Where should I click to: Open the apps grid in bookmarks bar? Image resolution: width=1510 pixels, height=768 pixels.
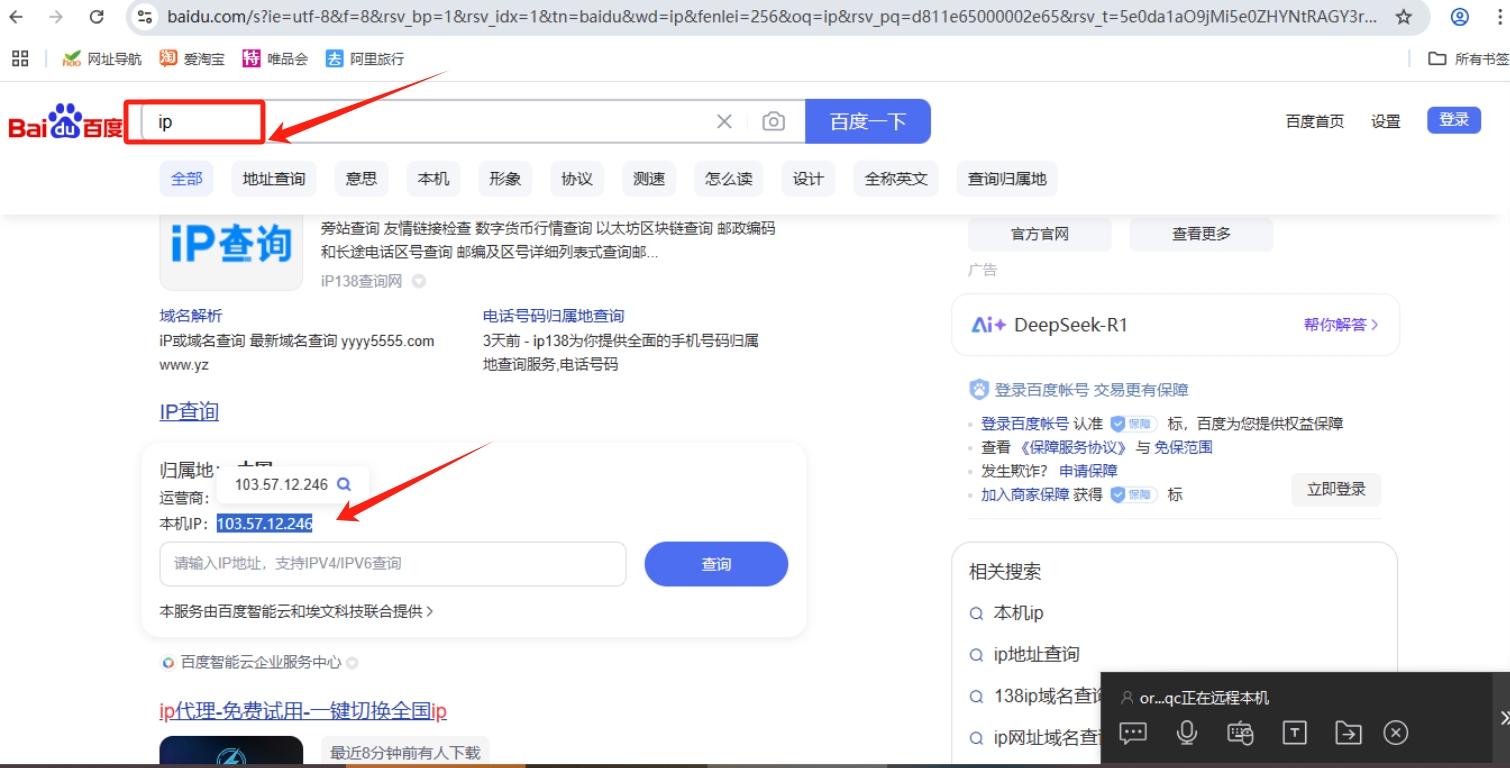(20, 58)
